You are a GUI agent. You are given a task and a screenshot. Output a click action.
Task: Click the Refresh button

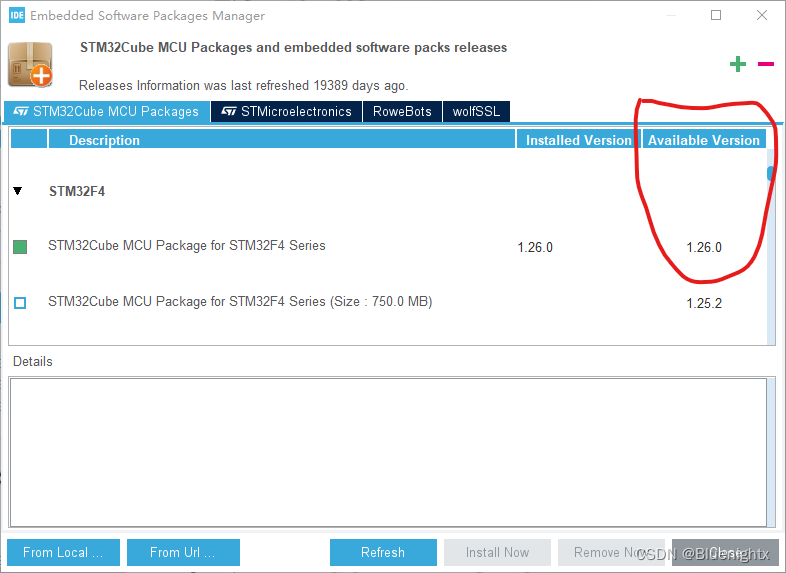[x=383, y=552]
